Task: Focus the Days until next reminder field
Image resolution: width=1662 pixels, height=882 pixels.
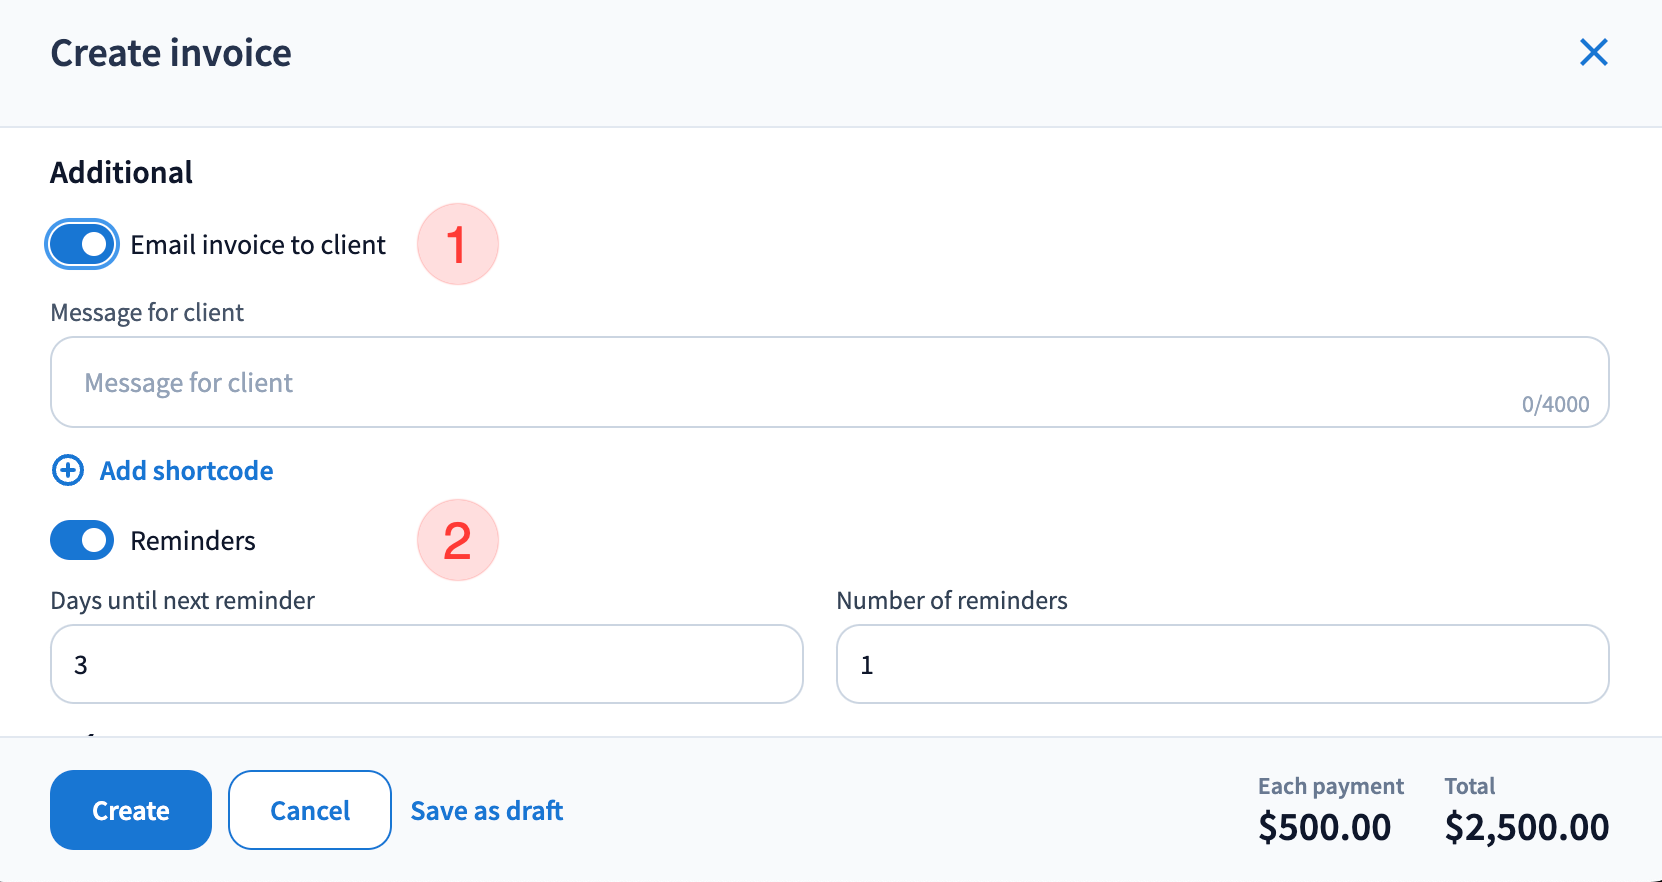Action: click(x=427, y=664)
